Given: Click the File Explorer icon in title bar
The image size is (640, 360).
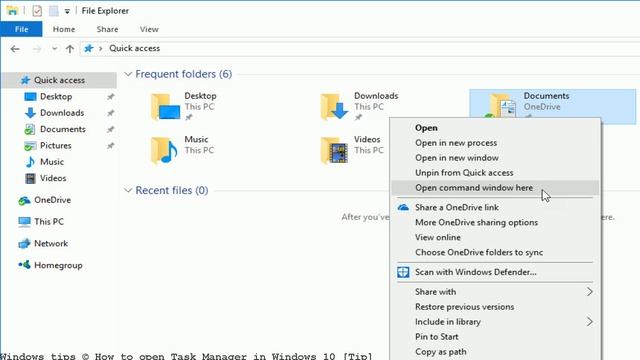Looking at the screenshot, I should 12,11.
